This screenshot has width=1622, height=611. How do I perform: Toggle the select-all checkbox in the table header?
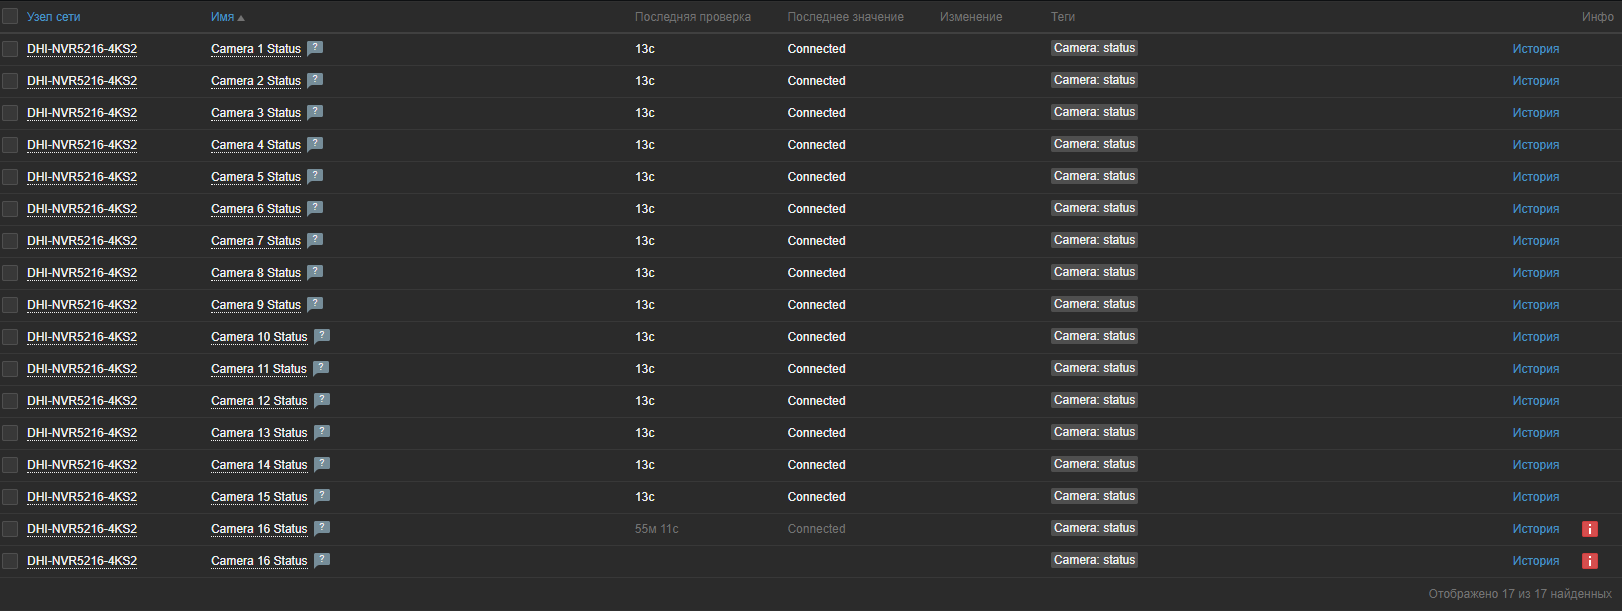point(10,16)
